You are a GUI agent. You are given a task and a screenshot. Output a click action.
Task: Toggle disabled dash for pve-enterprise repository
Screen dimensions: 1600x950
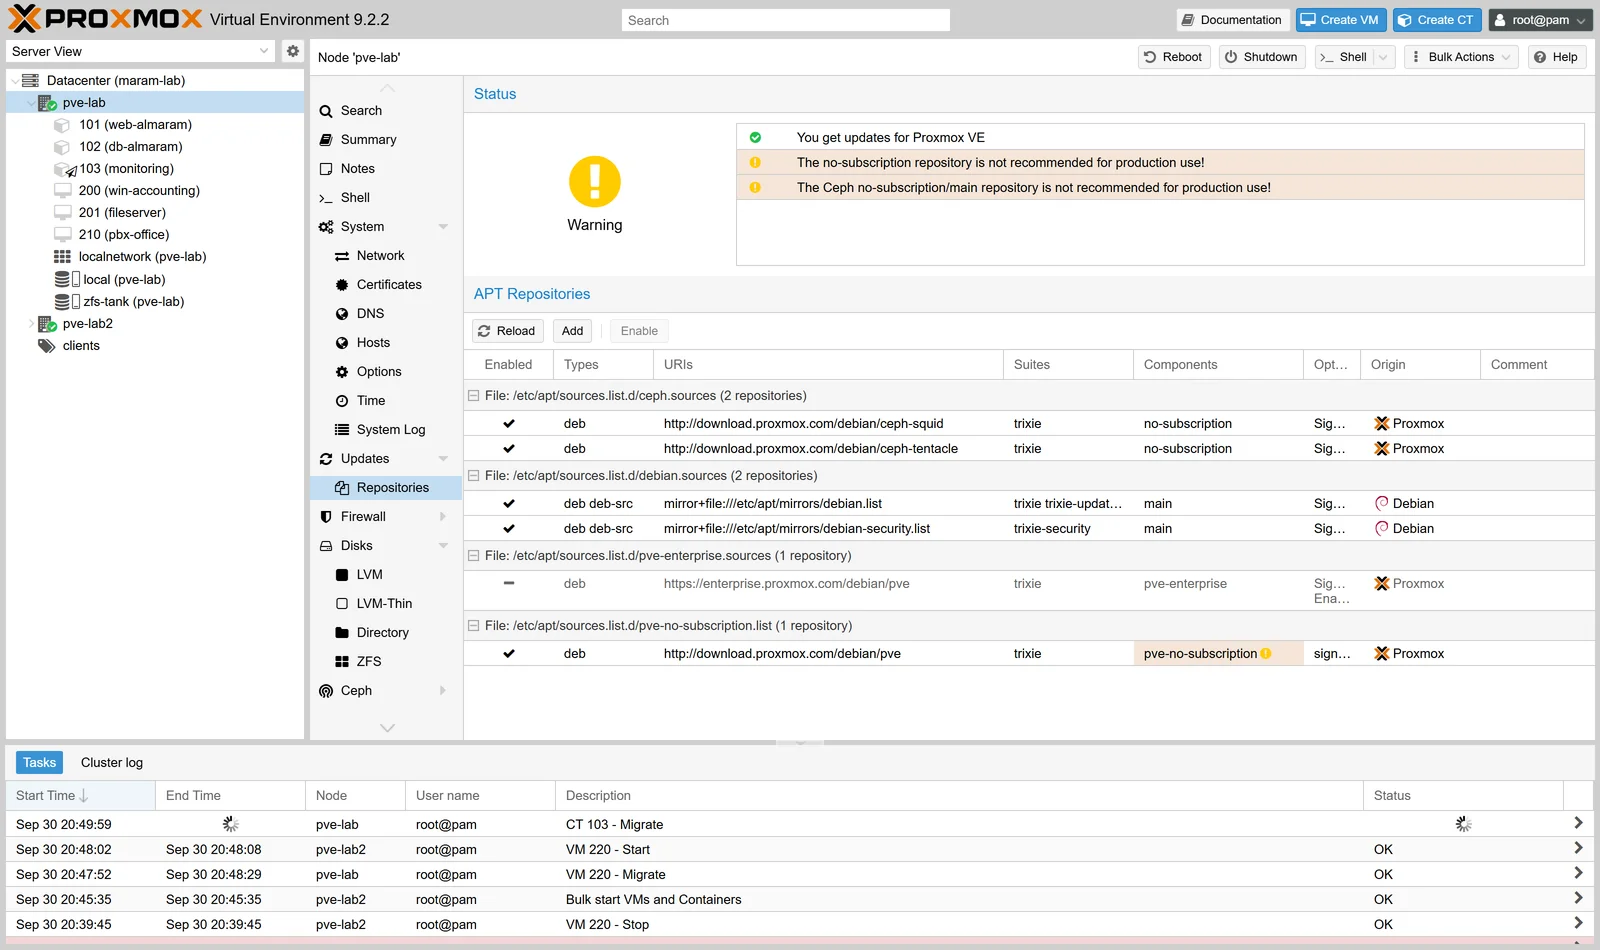[x=509, y=583]
